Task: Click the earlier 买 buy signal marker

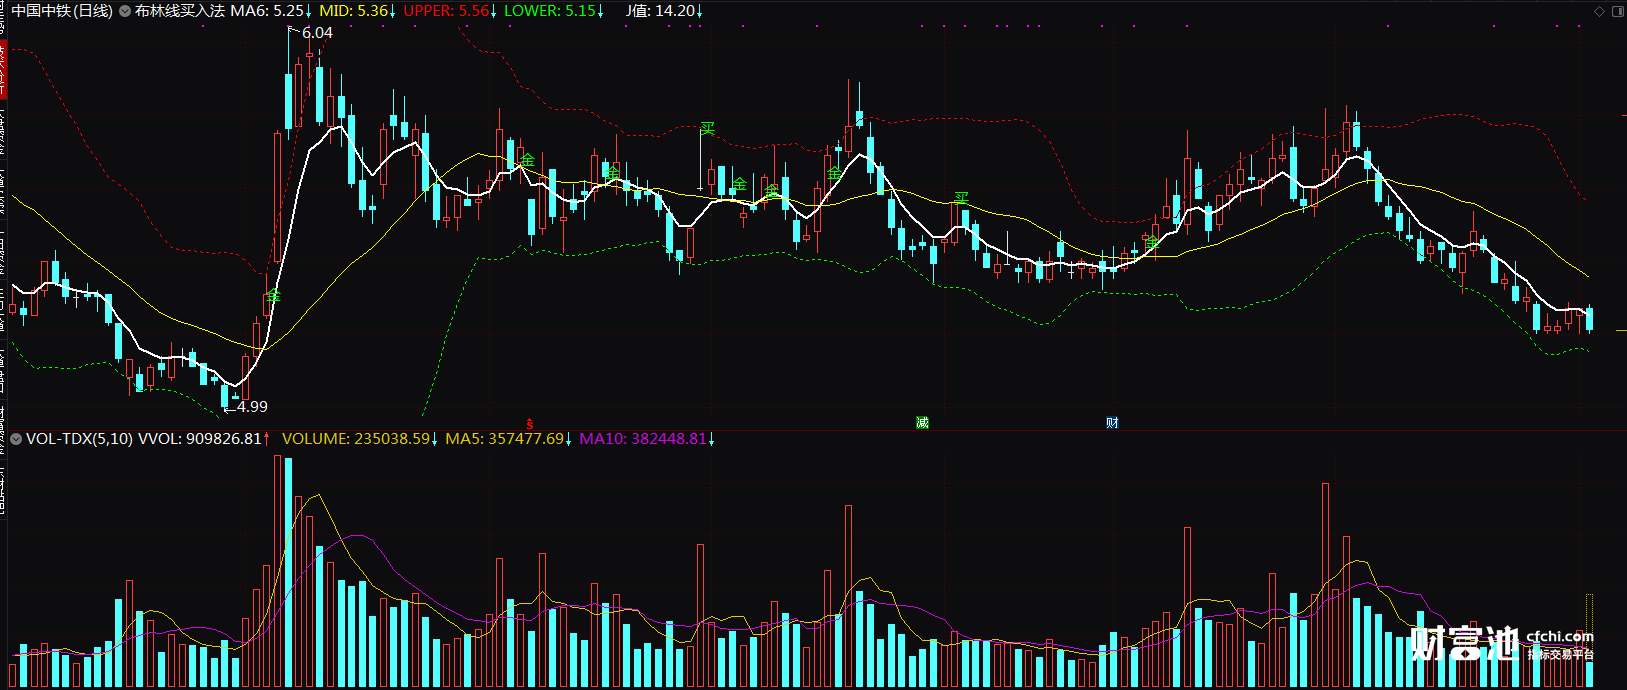Action: (x=708, y=128)
